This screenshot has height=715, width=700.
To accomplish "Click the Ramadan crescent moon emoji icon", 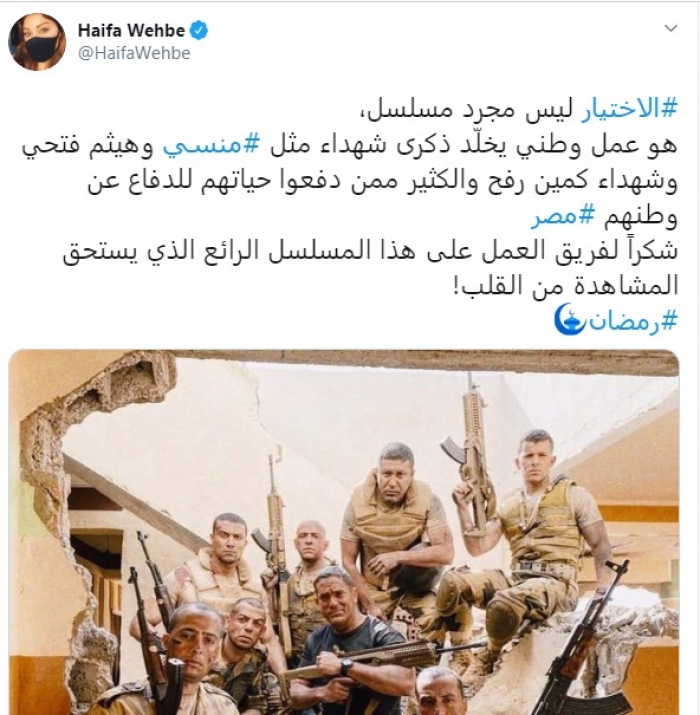I will 569,319.
